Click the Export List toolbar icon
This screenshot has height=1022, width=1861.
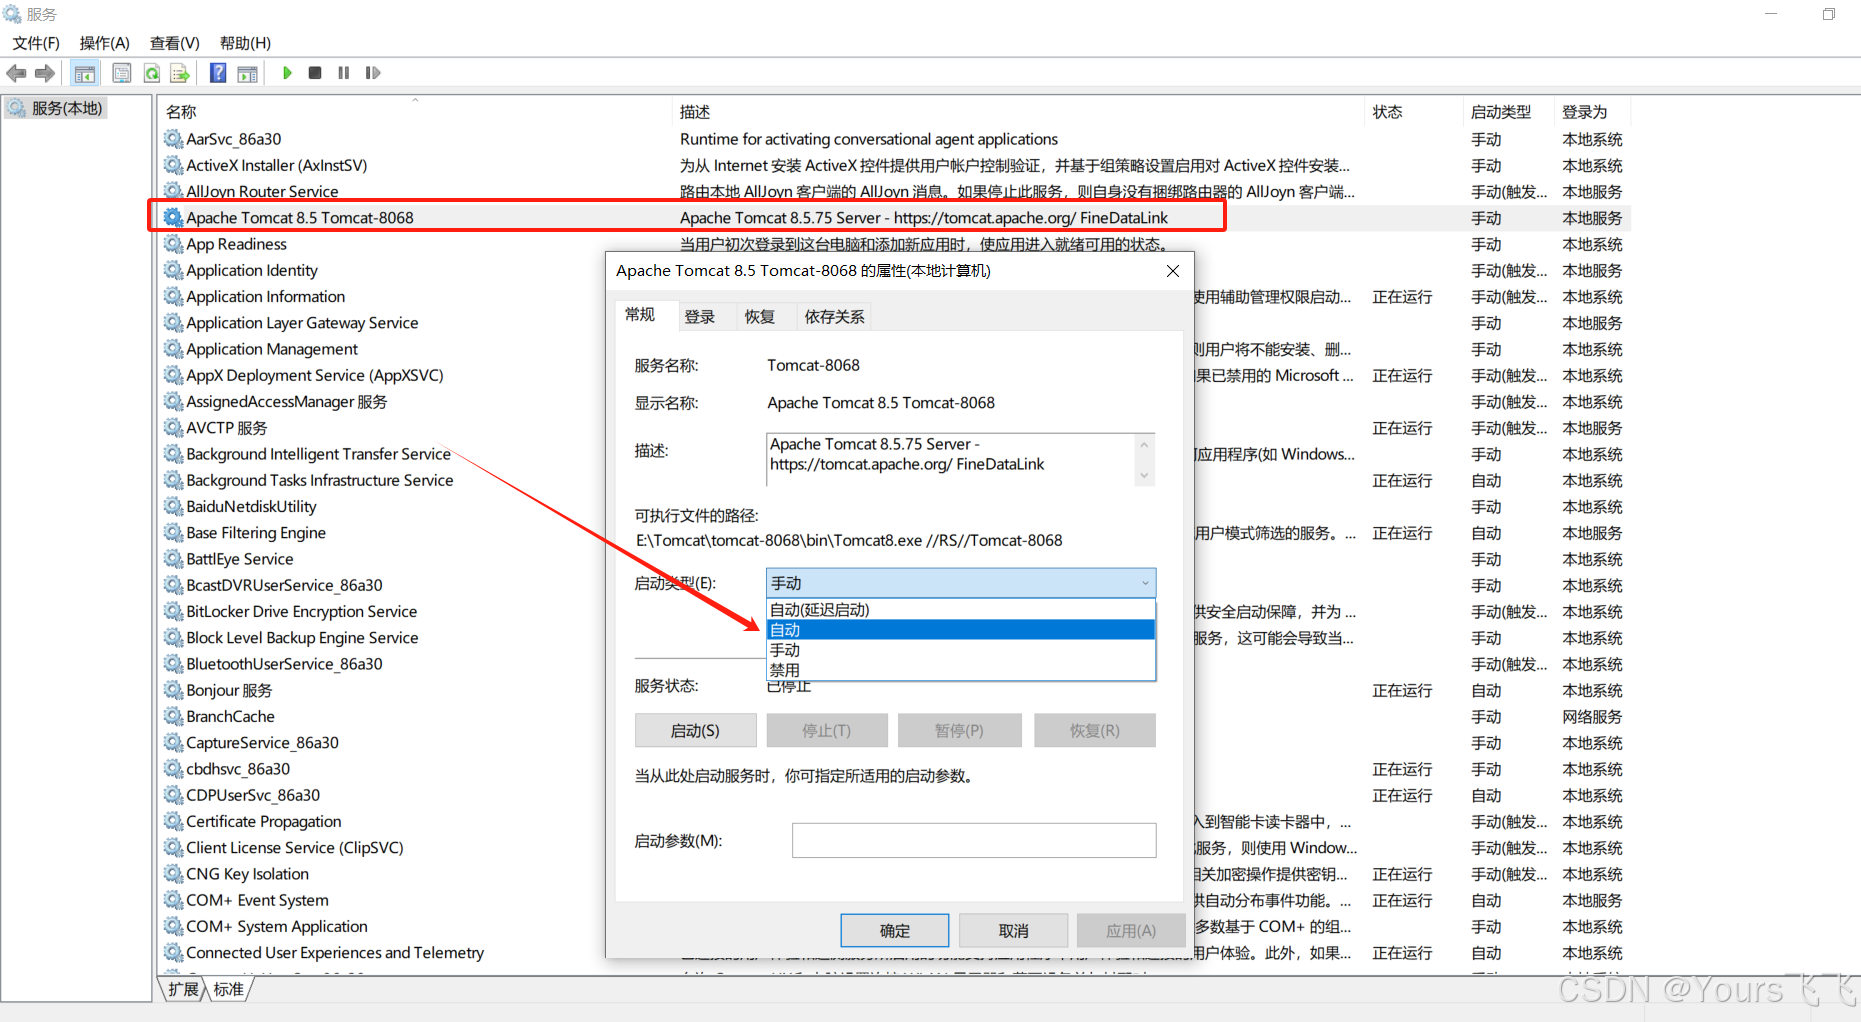point(180,73)
